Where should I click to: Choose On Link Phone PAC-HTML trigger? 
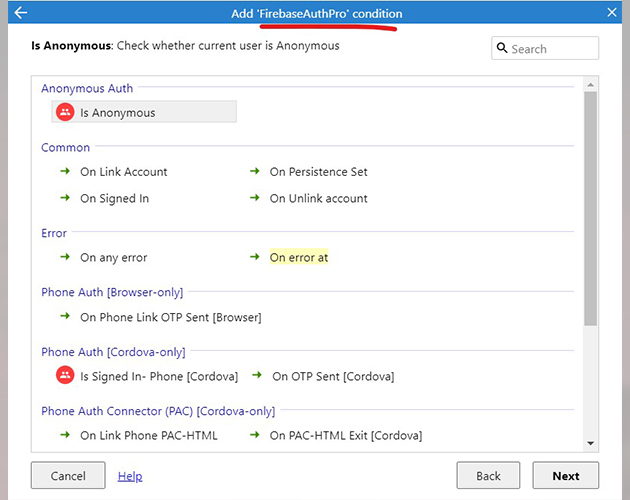[148, 436]
